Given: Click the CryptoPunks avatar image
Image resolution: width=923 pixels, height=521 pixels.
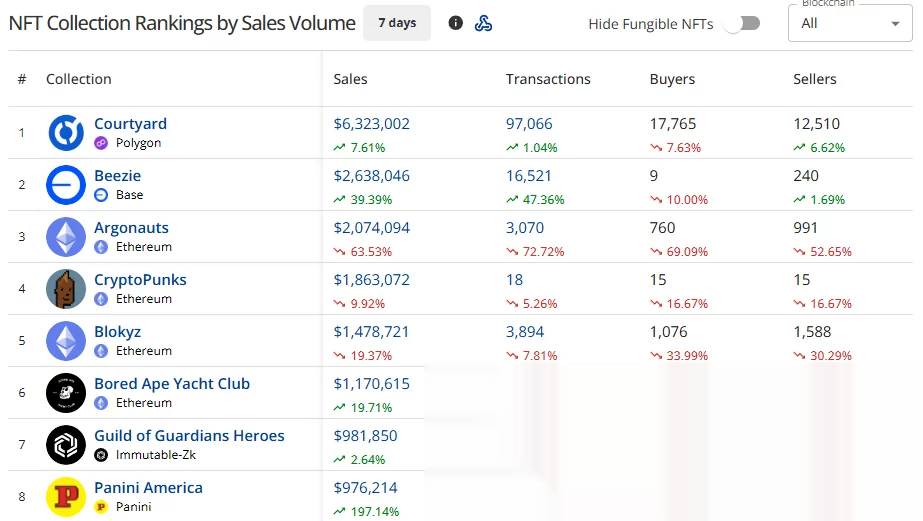Looking at the screenshot, I should coord(66,288).
